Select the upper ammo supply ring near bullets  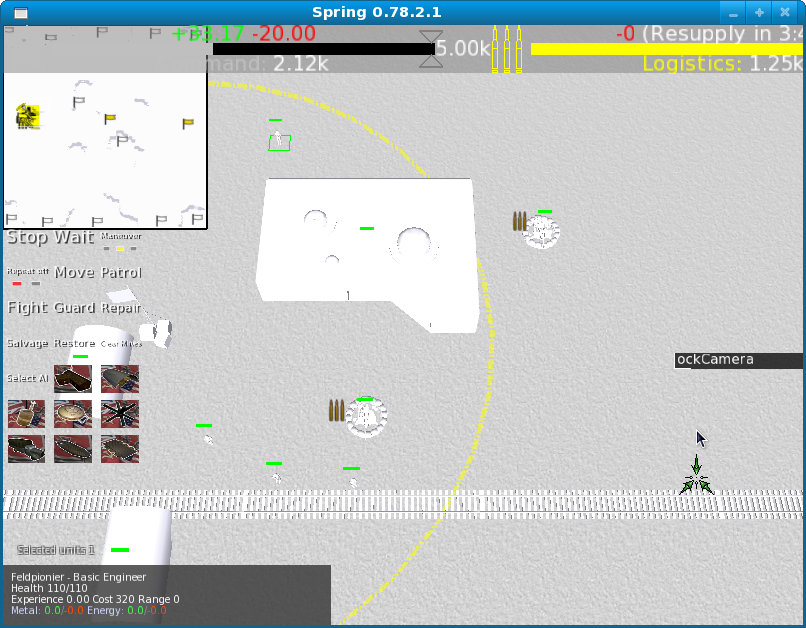pos(541,232)
